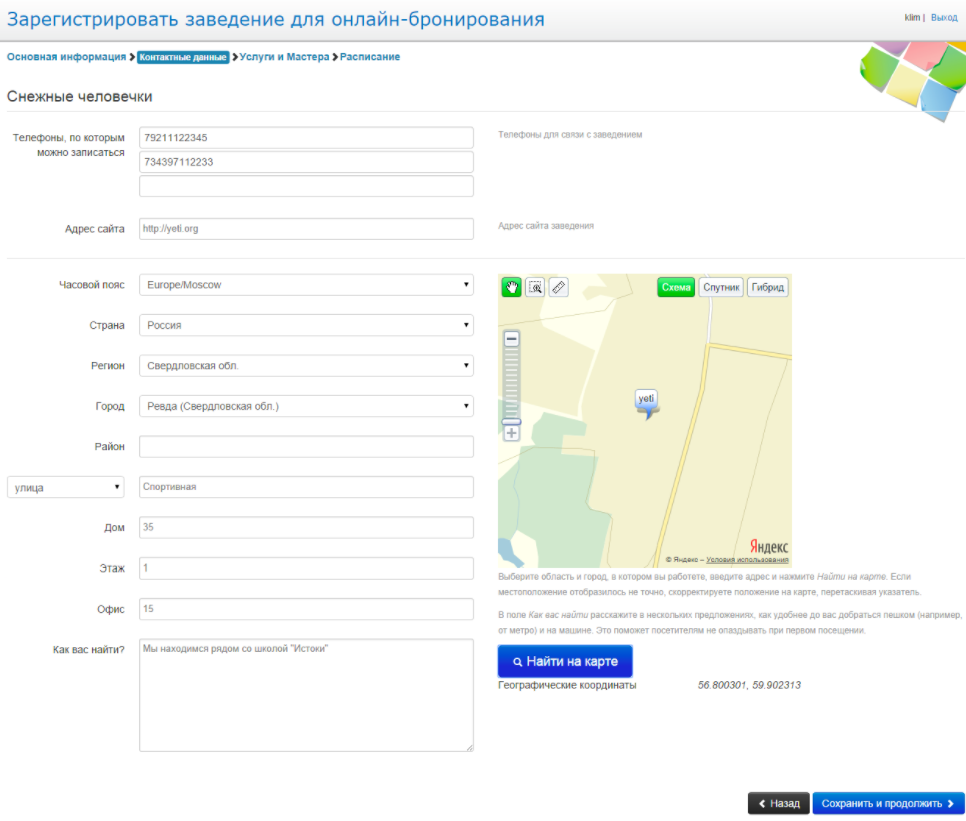
Task: Click the klim username link
Action: tap(912, 18)
